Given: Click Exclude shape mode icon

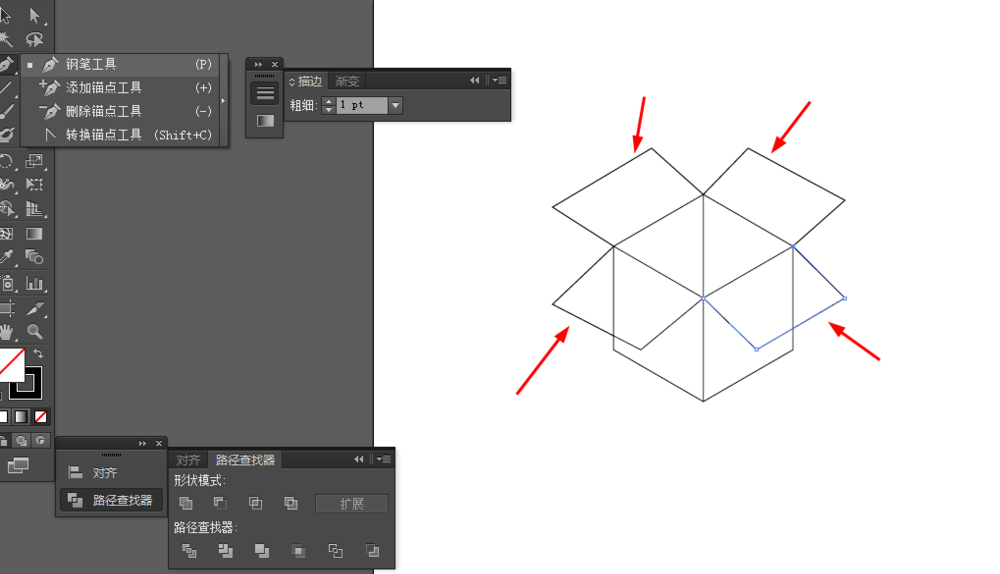Looking at the screenshot, I should [x=291, y=503].
